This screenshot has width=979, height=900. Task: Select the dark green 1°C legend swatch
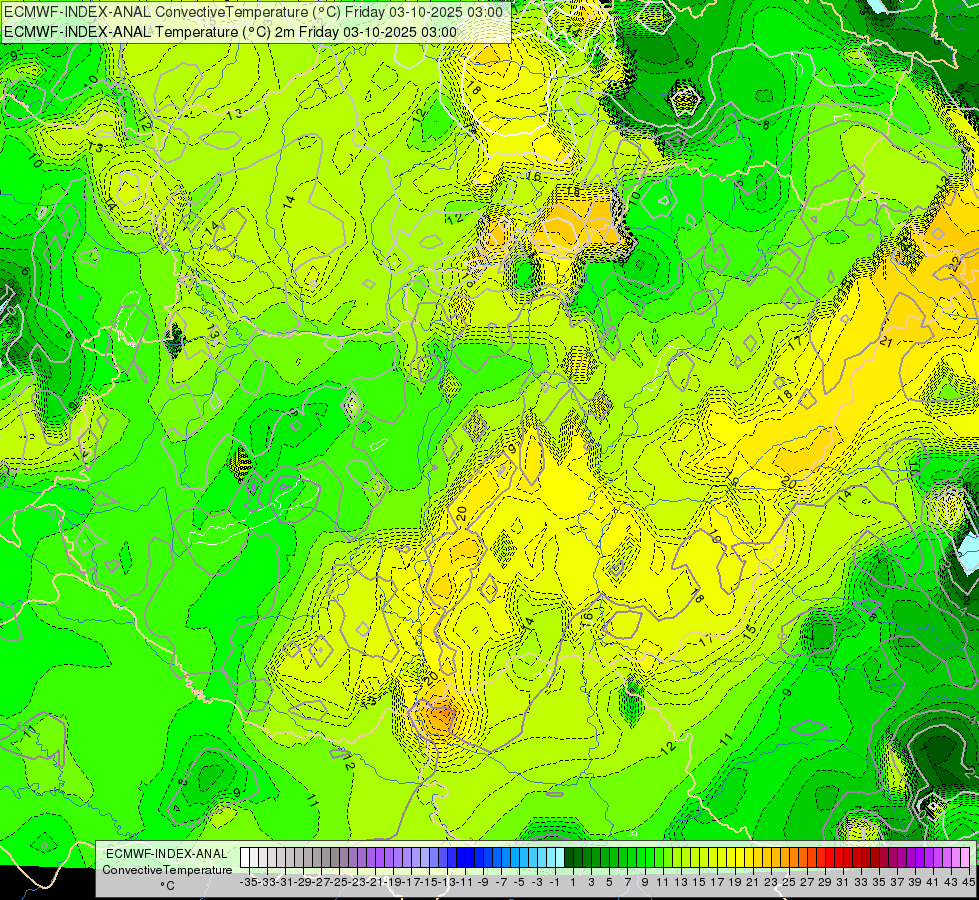(569, 858)
